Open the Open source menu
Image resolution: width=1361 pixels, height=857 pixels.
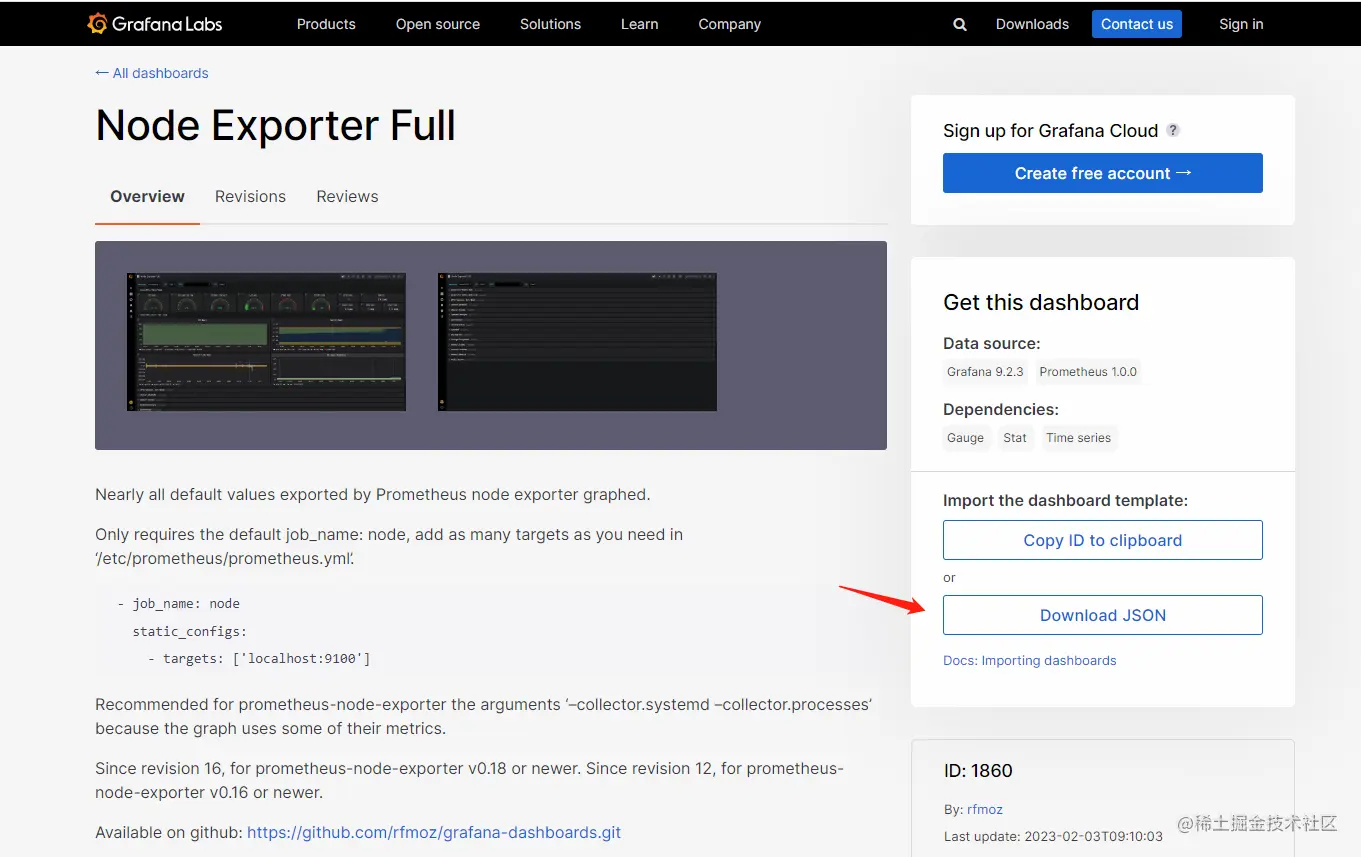(438, 24)
